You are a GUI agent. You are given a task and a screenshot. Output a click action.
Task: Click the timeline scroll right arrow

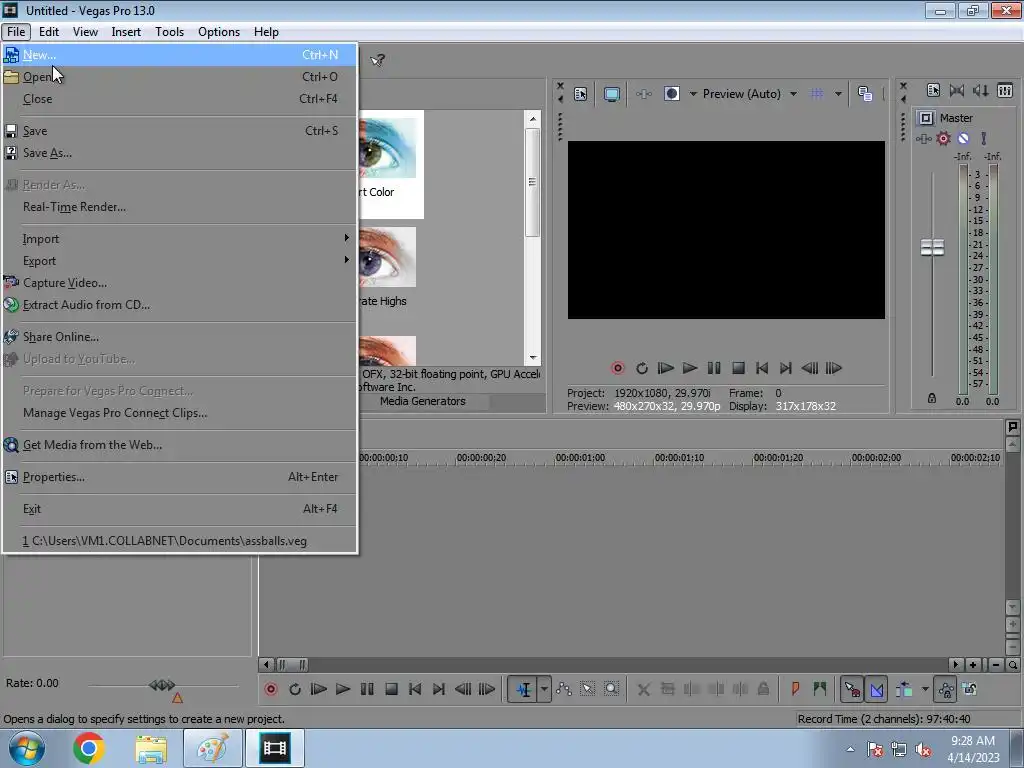pos(956,665)
